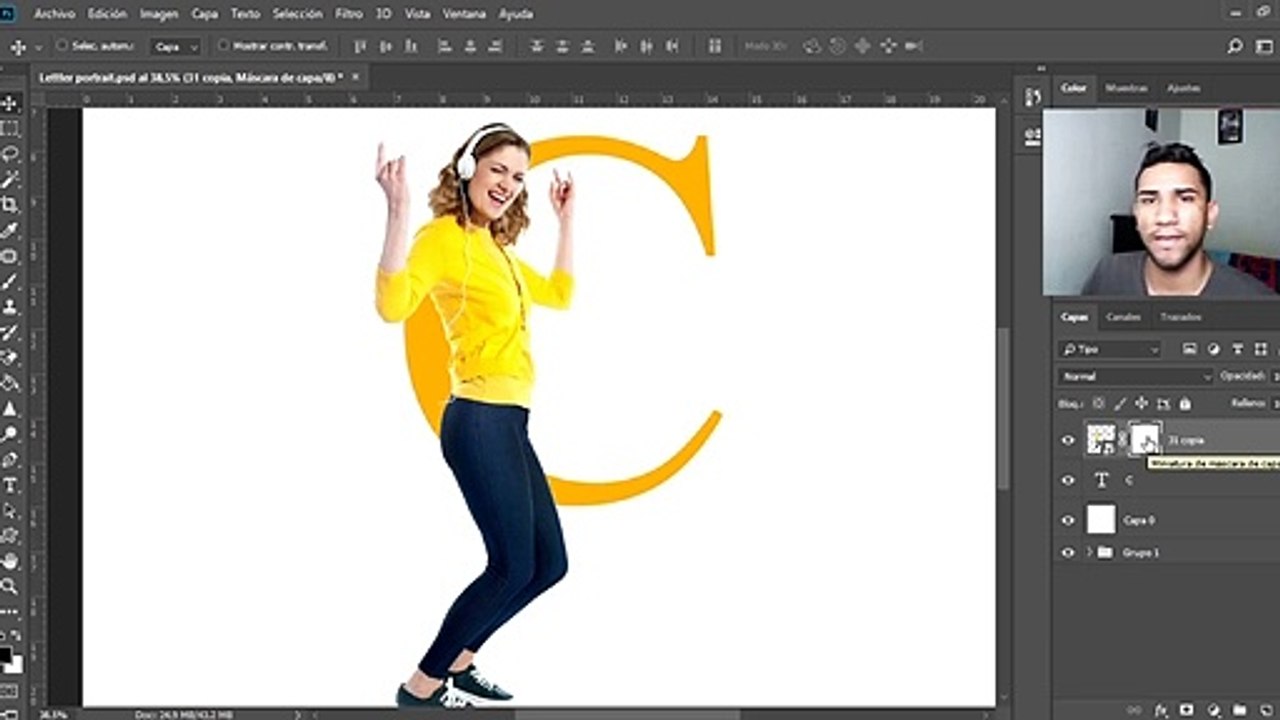Open the History panel icon in collapsed dock
This screenshot has height=720, width=1280.
(1033, 97)
